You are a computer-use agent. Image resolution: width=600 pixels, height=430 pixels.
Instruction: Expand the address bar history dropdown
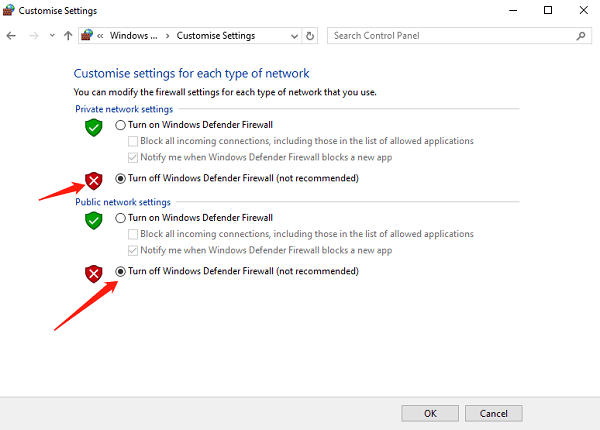point(294,36)
